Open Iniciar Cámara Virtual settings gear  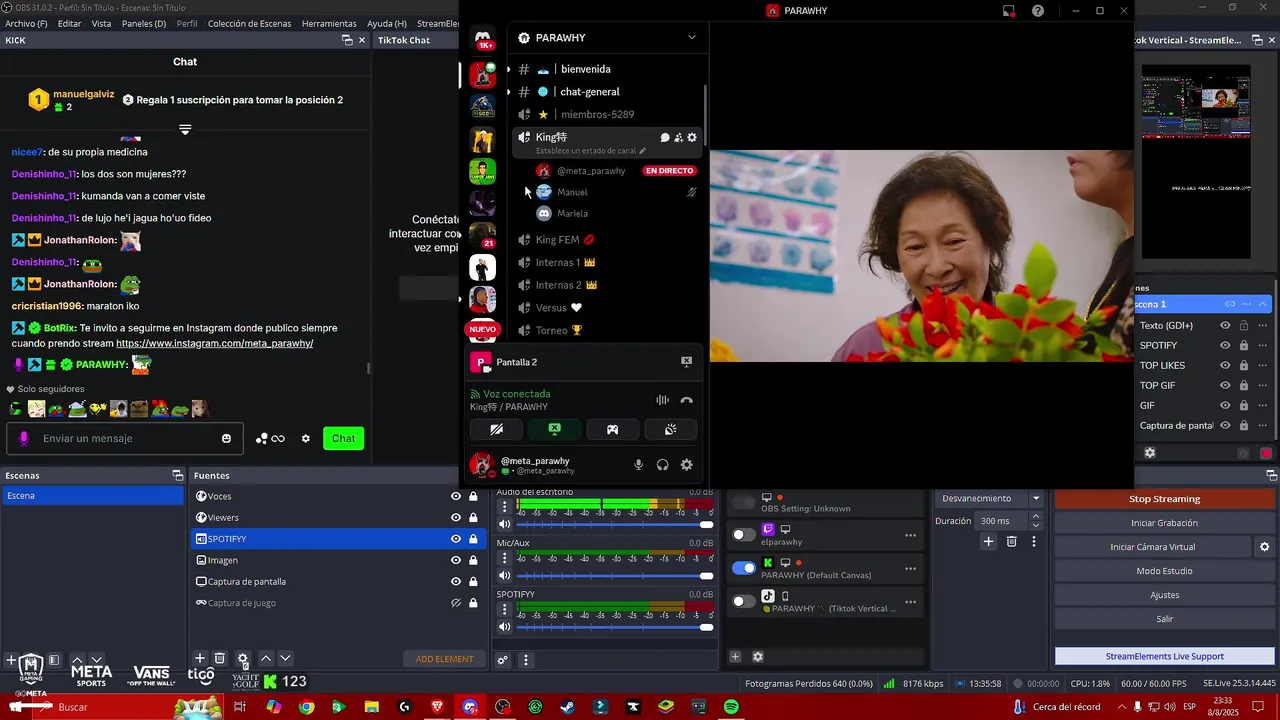1264,547
